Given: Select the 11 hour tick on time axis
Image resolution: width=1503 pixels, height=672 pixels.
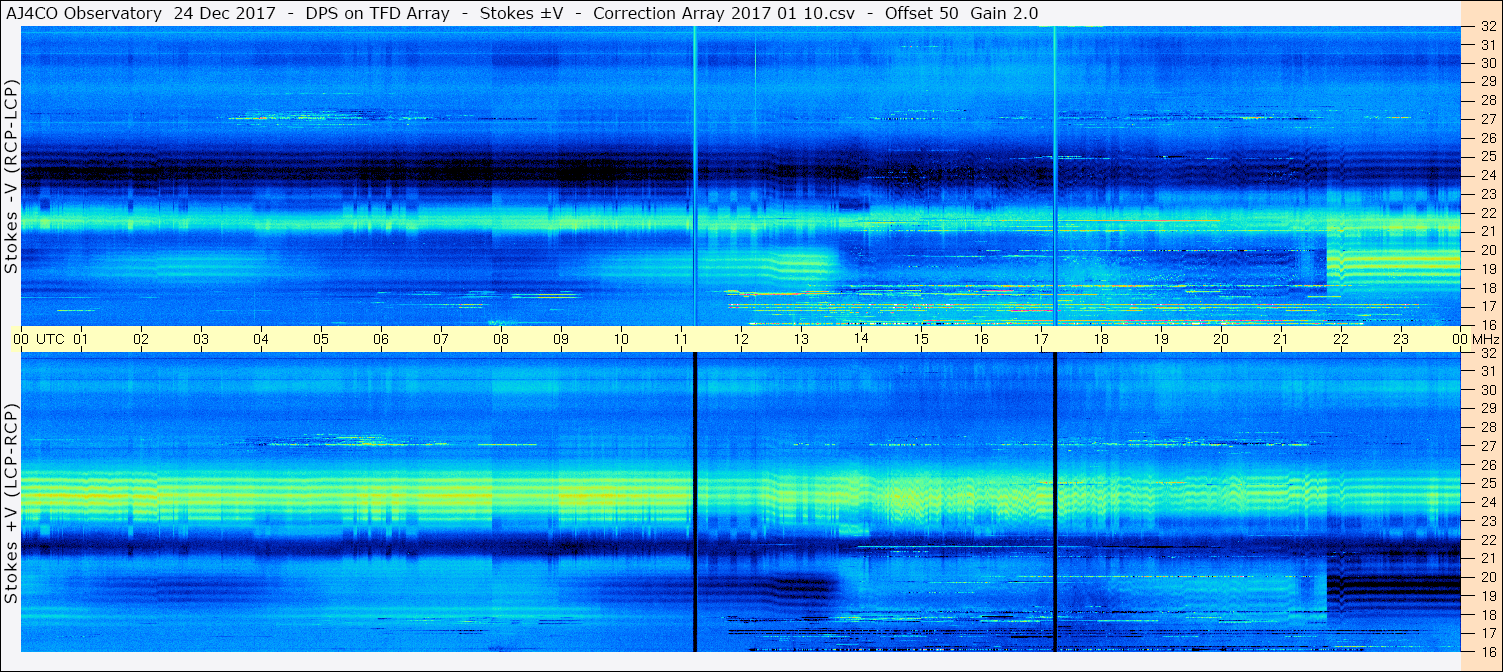Looking at the screenshot, I should point(681,339).
